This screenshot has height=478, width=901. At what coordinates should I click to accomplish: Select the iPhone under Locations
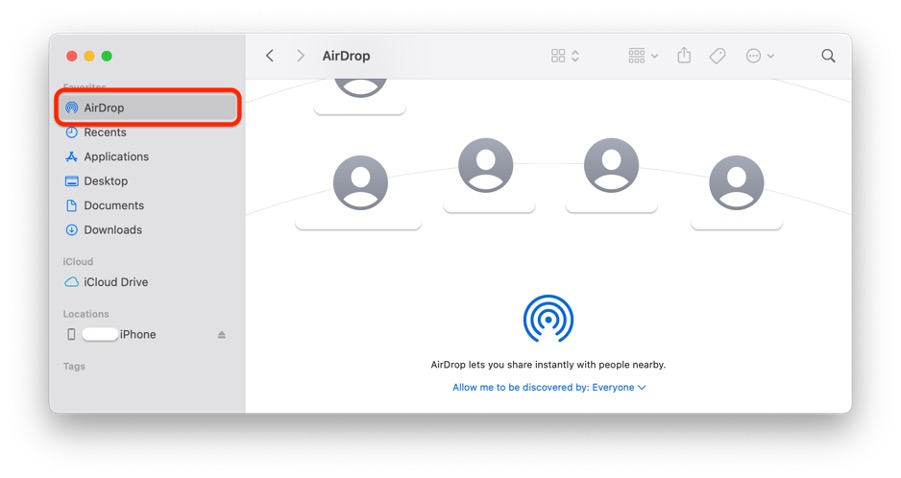(x=118, y=335)
